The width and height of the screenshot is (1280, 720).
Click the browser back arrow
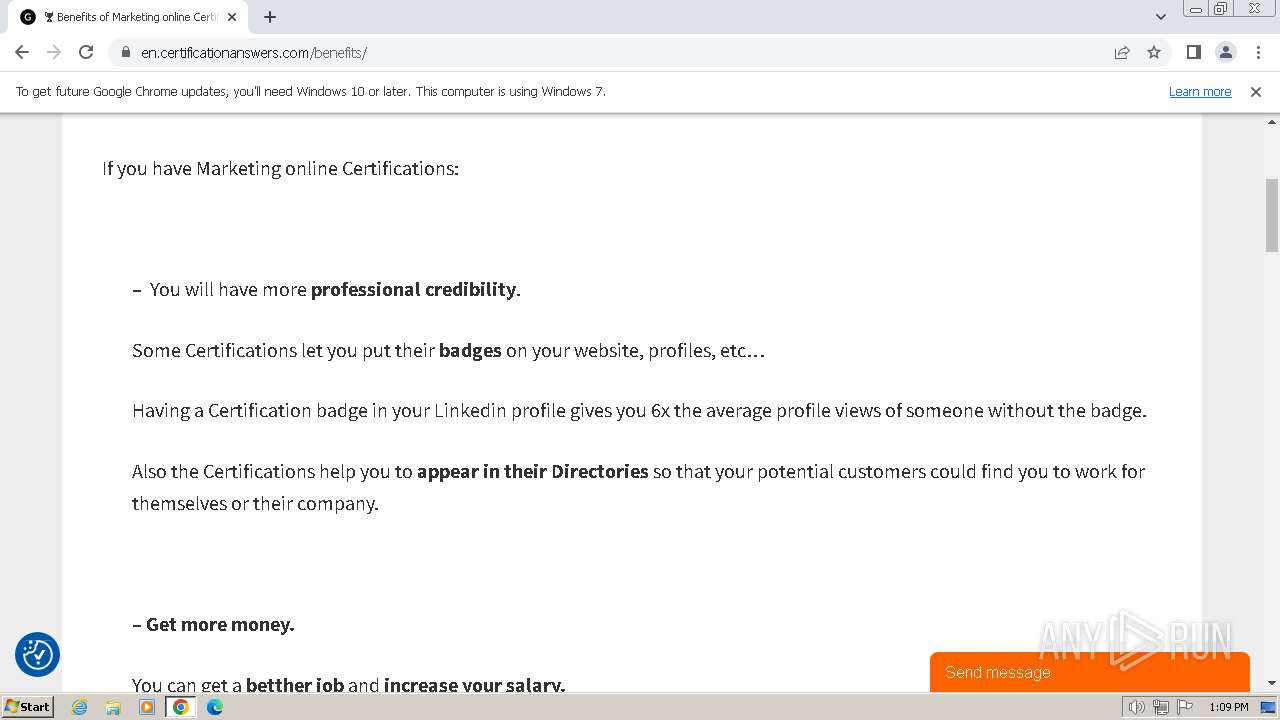coord(22,52)
